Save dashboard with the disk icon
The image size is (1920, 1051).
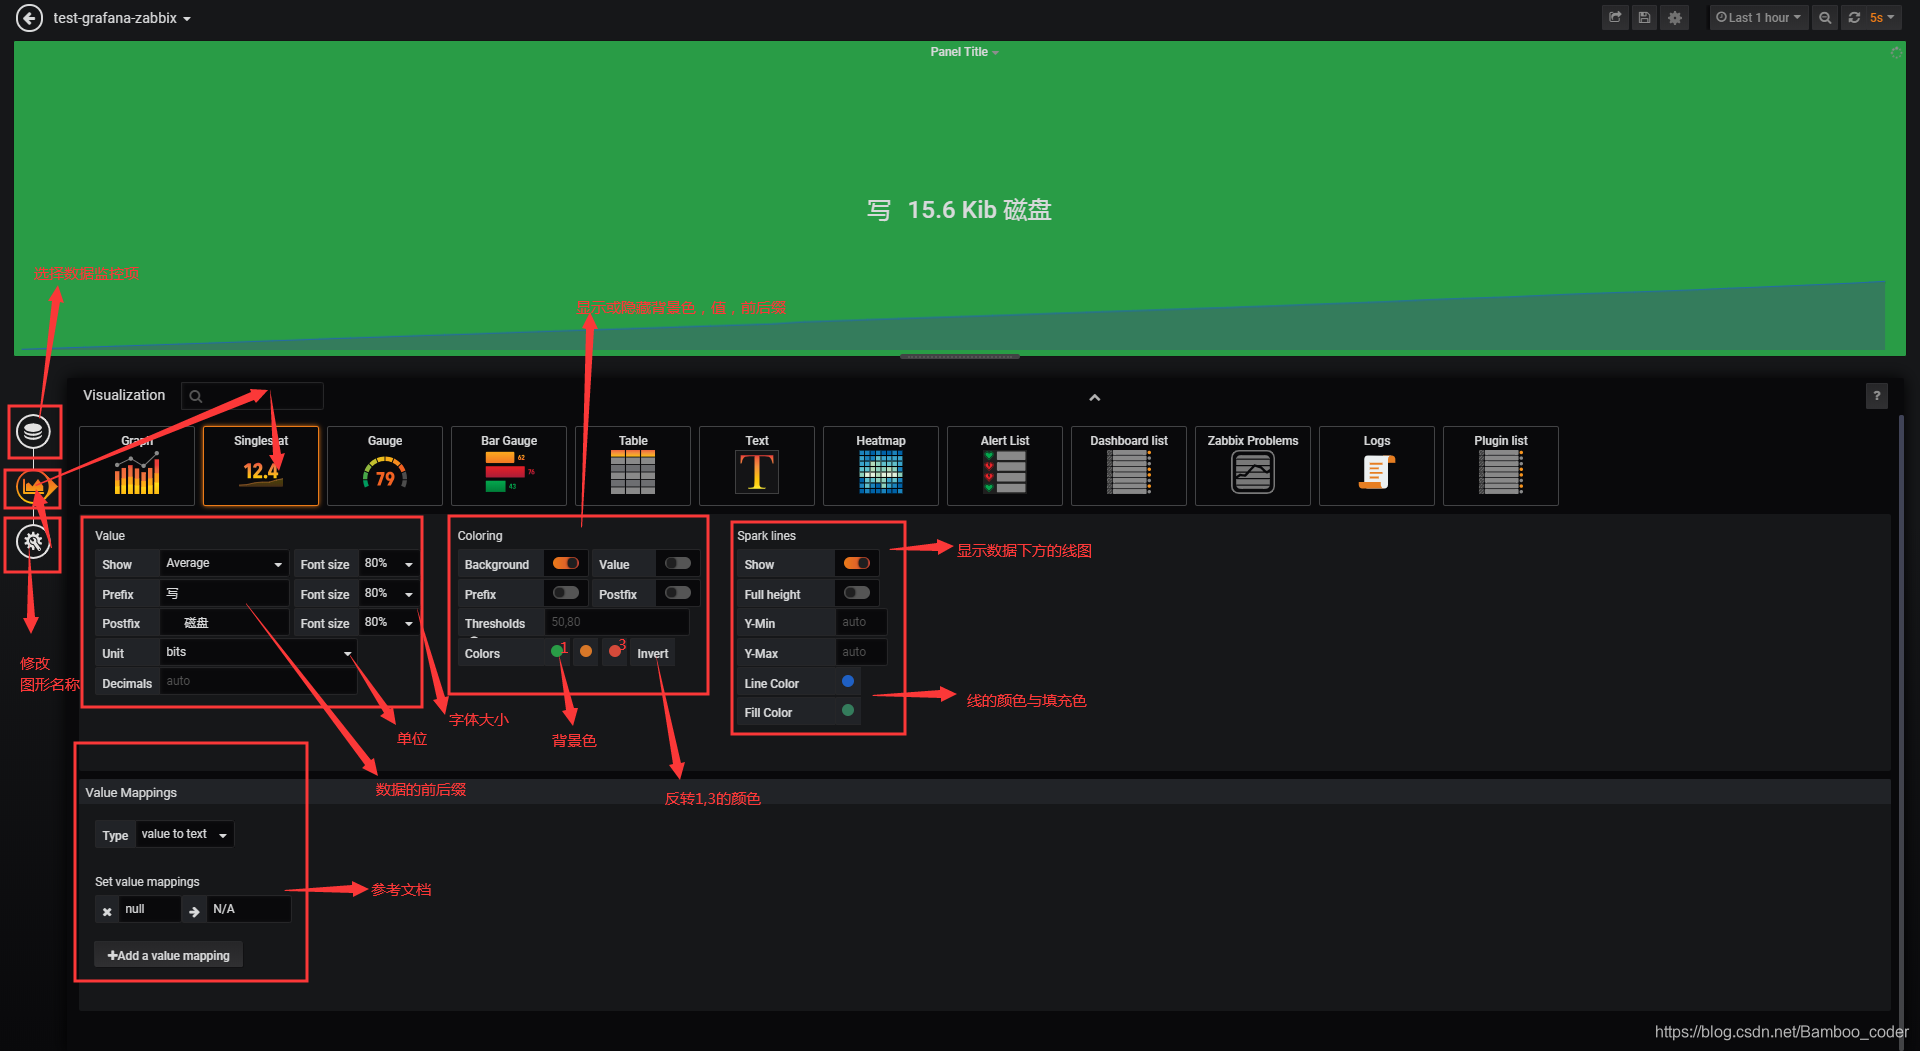[x=1644, y=18]
